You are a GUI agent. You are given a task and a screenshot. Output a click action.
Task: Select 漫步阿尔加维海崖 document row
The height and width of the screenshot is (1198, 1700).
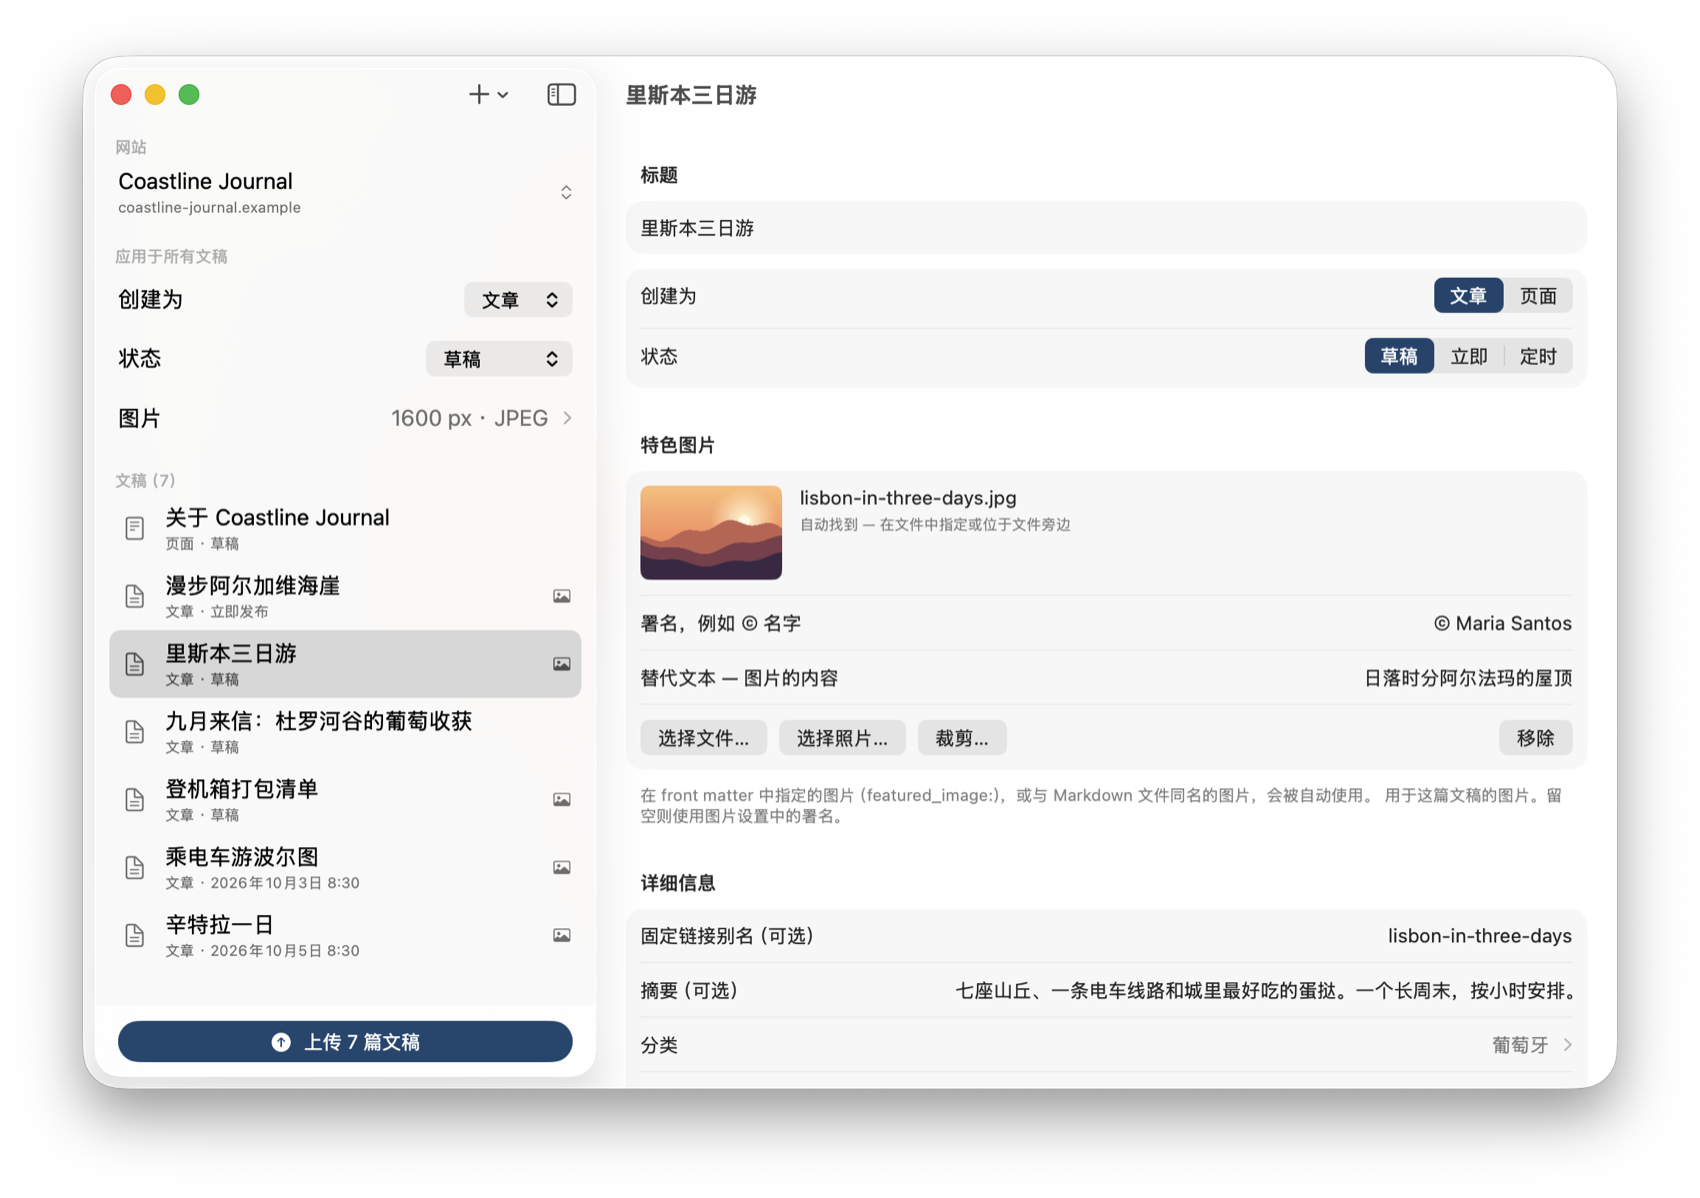pyautogui.click(x=345, y=596)
